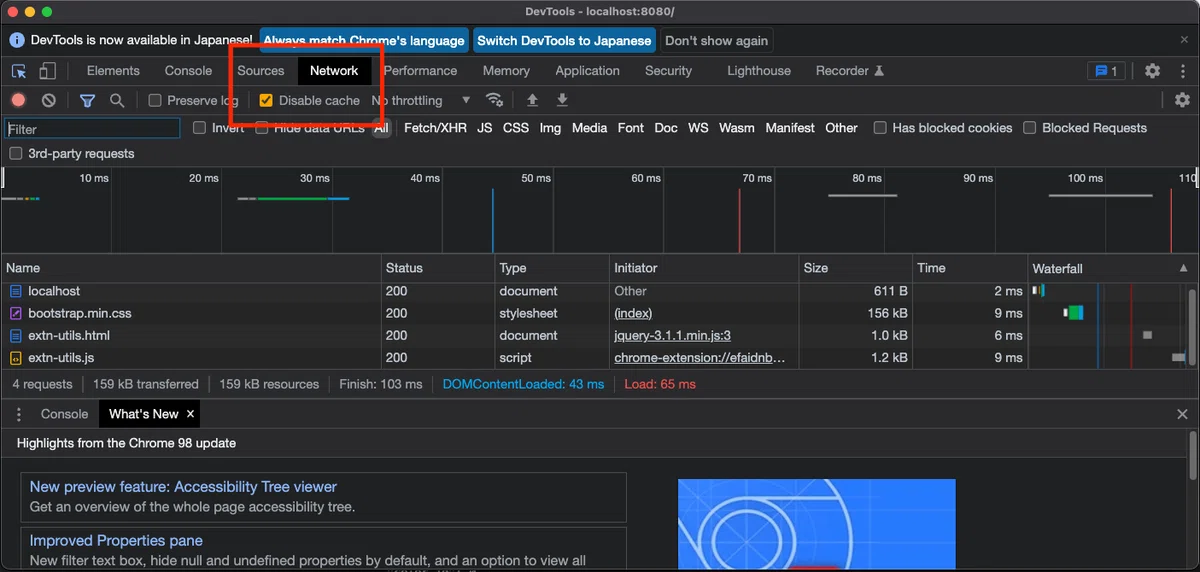The width and height of the screenshot is (1200, 572).
Task: Click the What's New blue illustration thumbnail
Action: 817,525
